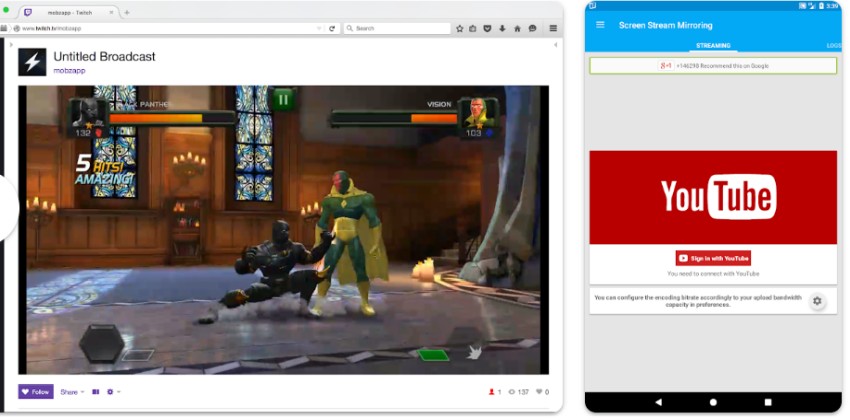Reload the page with the refresh icon
850x420 pixels.
[x=332, y=28]
